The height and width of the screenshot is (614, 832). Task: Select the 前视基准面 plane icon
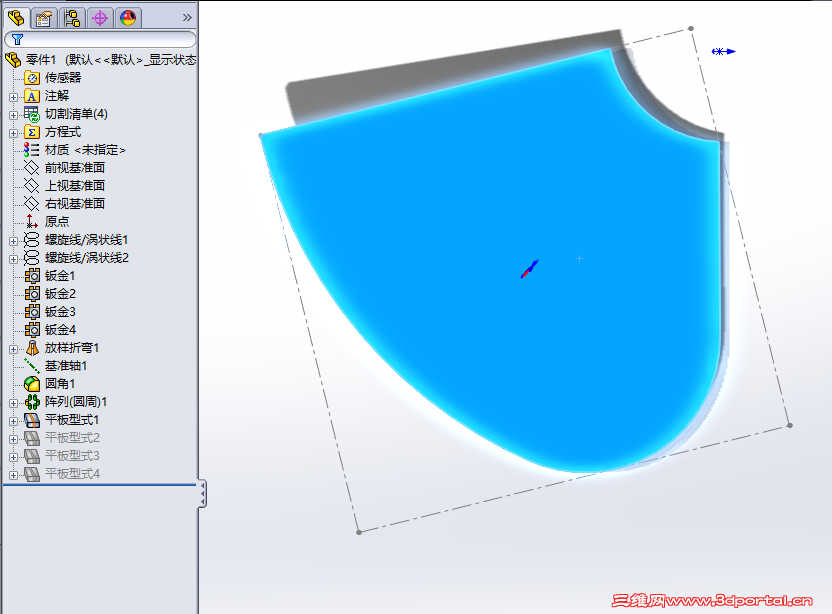tap(32, 168)
